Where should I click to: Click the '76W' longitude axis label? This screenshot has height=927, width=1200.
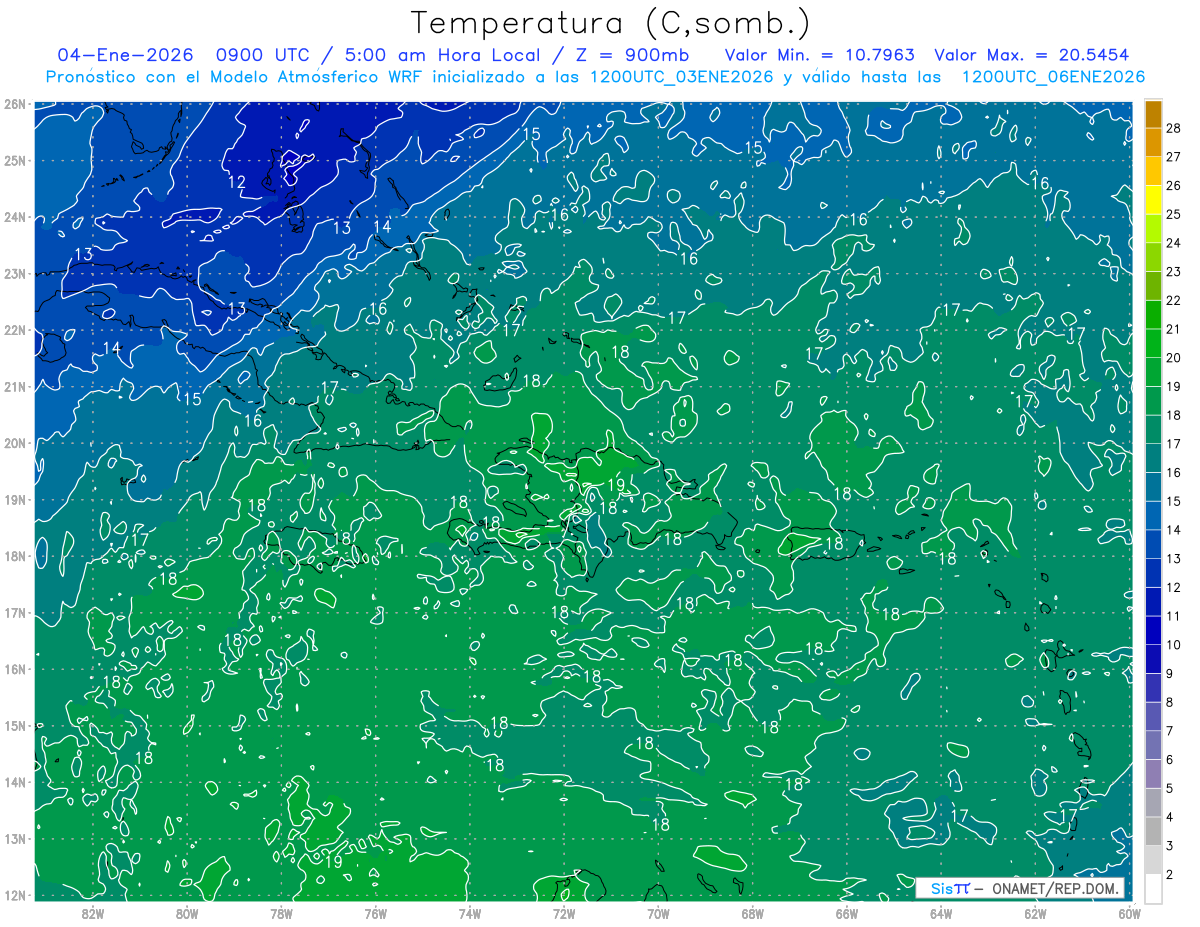tap(376, 913)
